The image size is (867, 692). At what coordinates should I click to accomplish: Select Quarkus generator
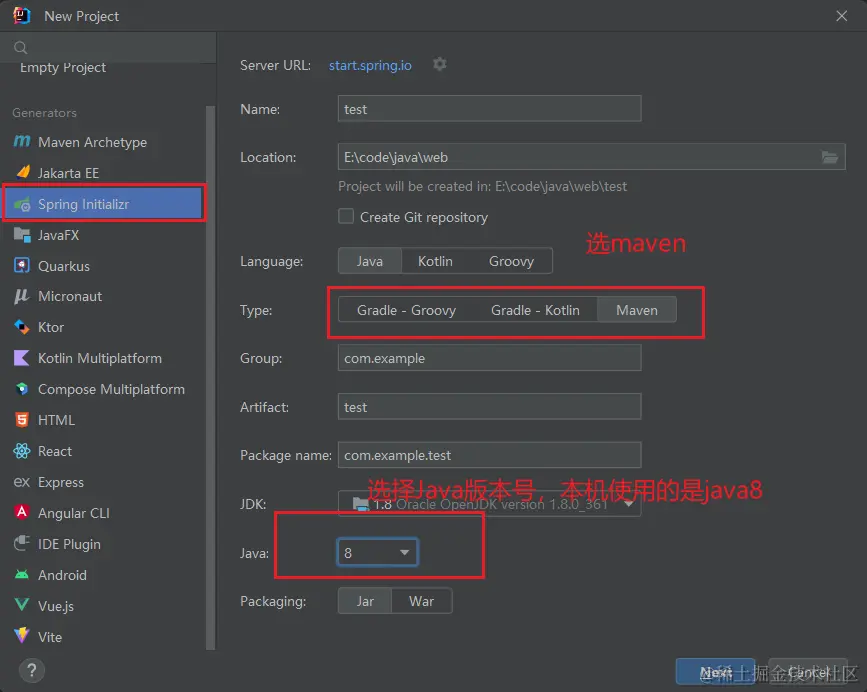104,266
